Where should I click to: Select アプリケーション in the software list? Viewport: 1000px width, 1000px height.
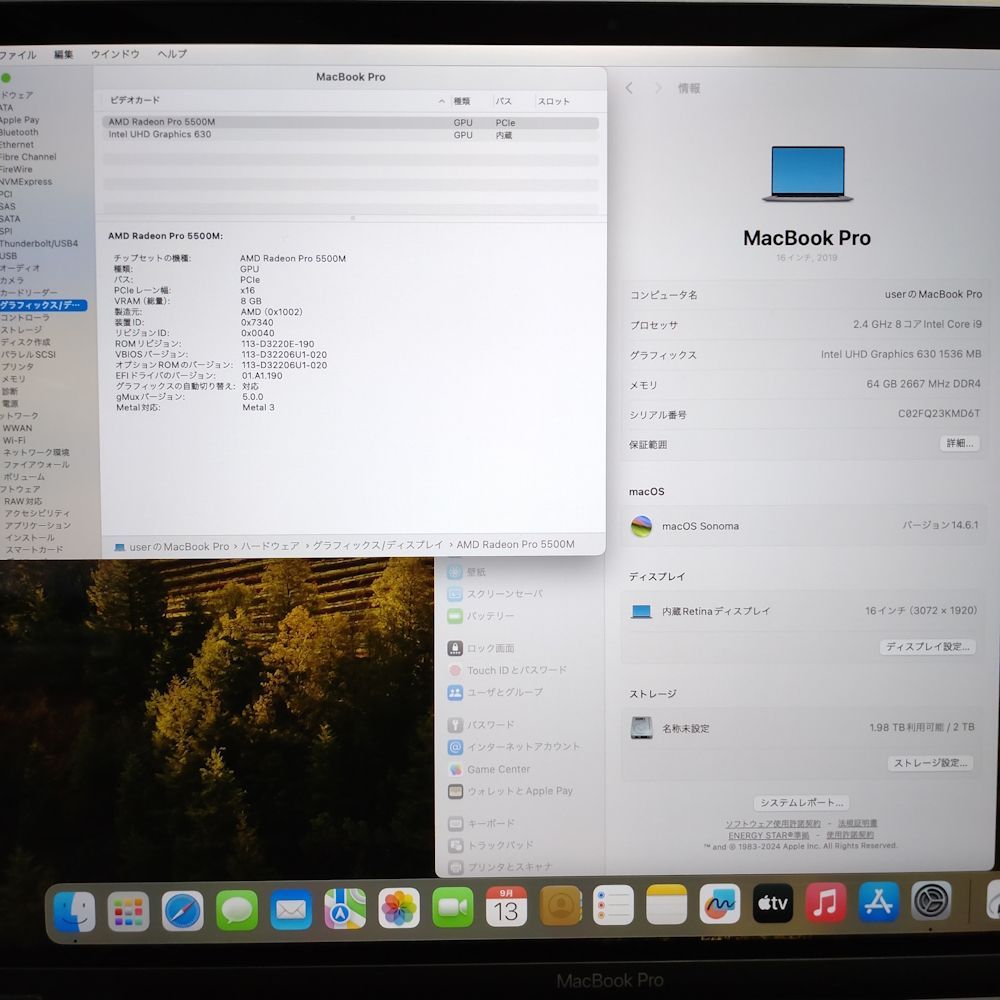pos(38,526)
